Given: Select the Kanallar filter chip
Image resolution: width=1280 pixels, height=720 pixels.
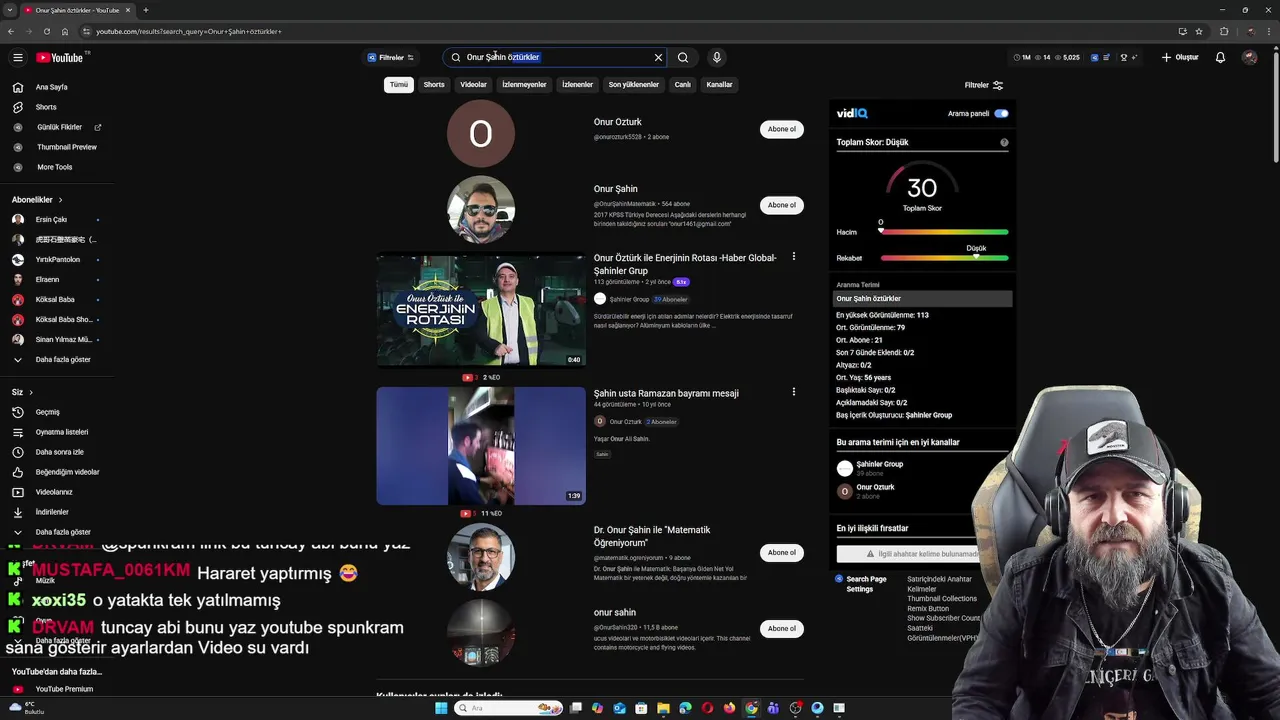Looking at the screenshot, I should pyautogui.click(x=719, y=85).
